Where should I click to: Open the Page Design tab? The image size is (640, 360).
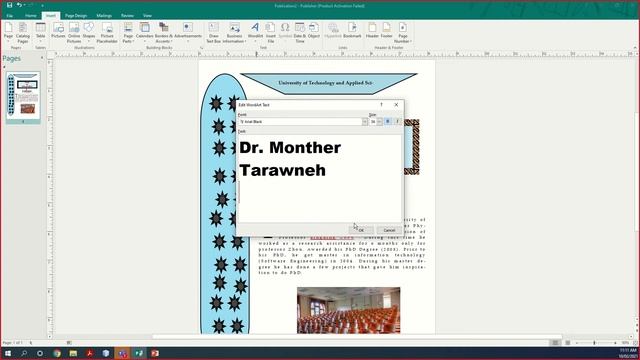pyautogui.click(x=76, y=16)
